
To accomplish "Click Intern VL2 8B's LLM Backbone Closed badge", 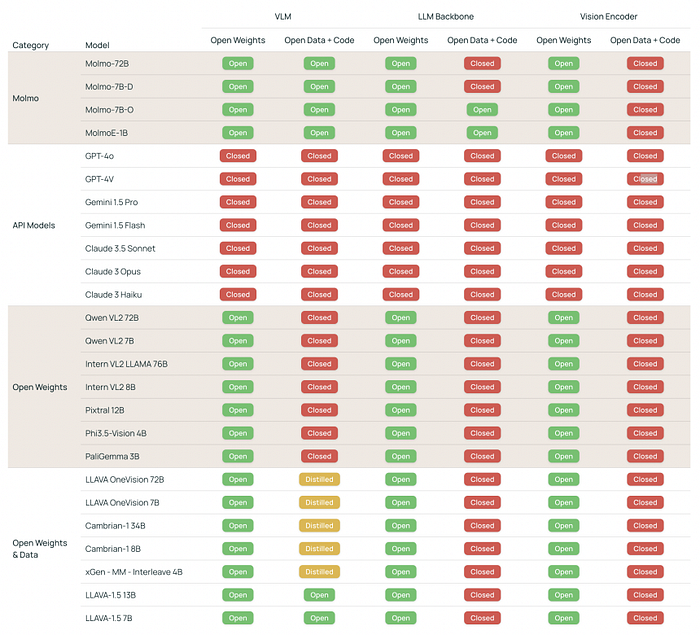I will pos(482,387).
